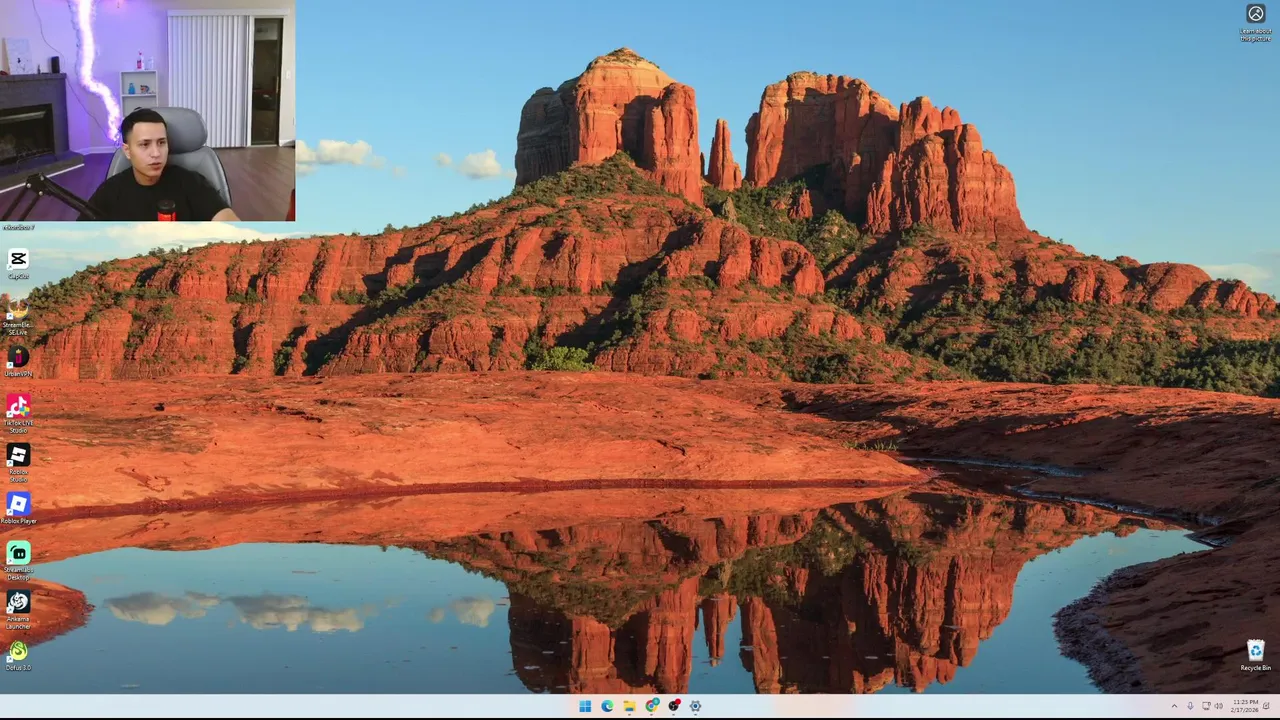1280x720 pixels.
Task: Open TikTok LIVE Studio shortcut
Action: tap(18, 413)
